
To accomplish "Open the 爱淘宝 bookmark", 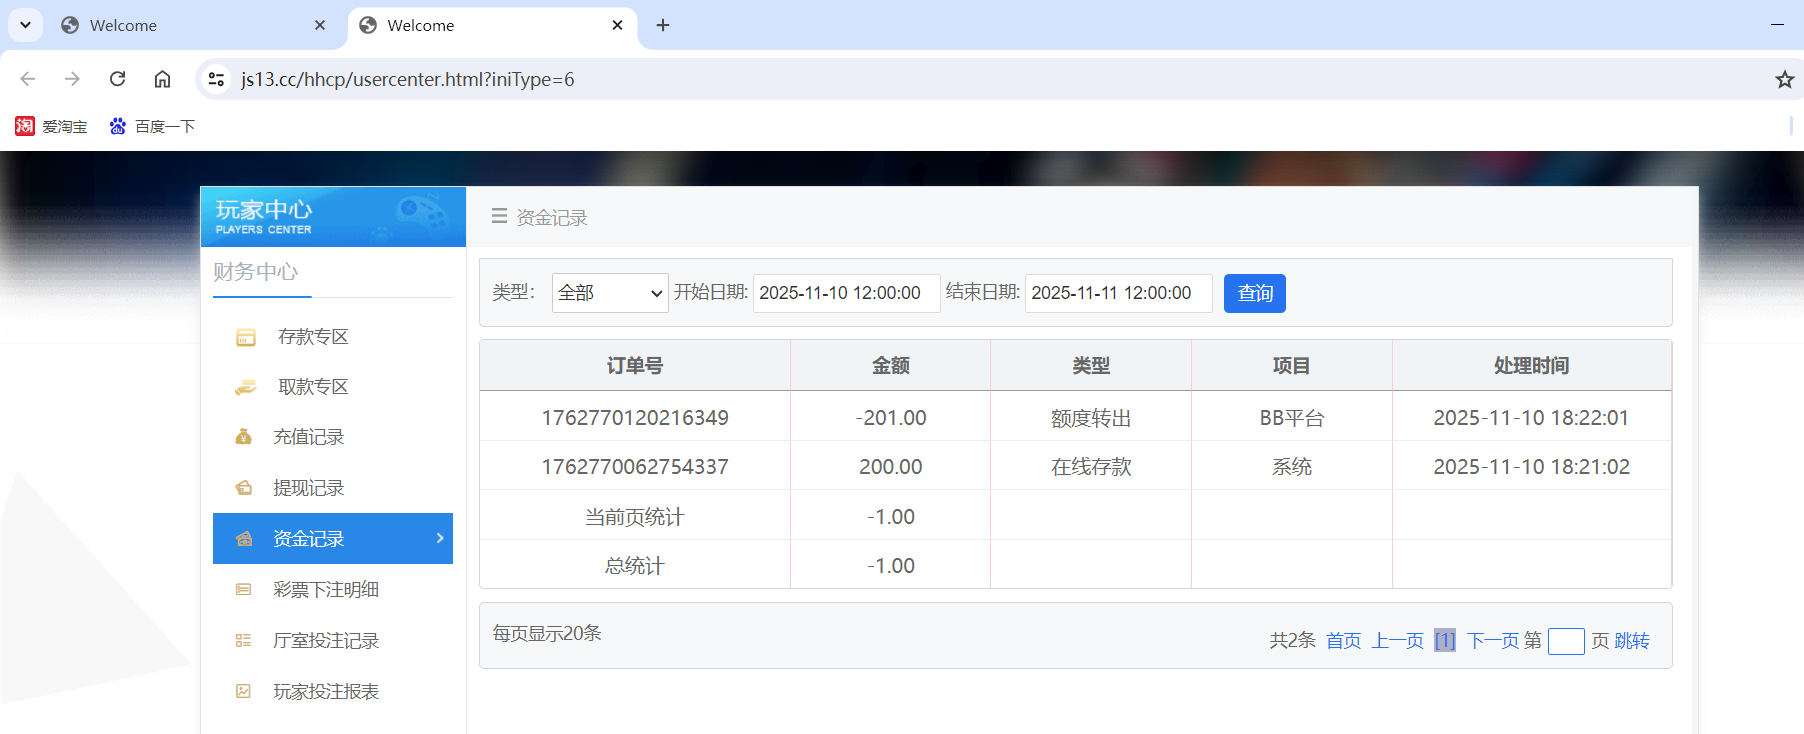I will pyautogui.click(x=51, y=126).
